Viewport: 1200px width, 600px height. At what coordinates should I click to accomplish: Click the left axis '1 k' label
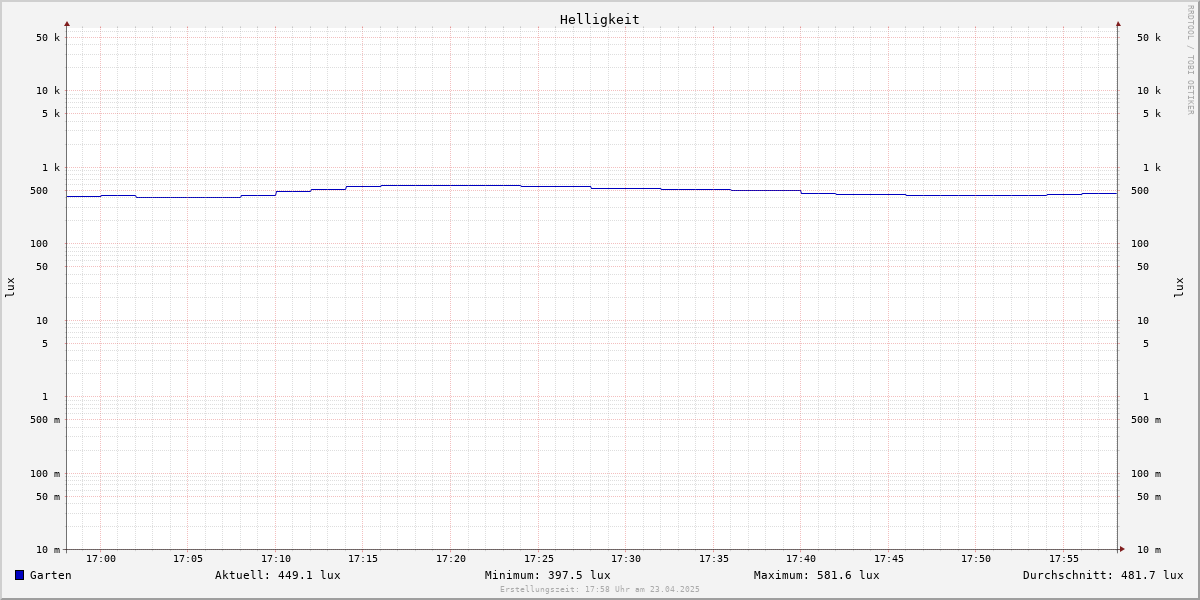(x=51, y=168)
